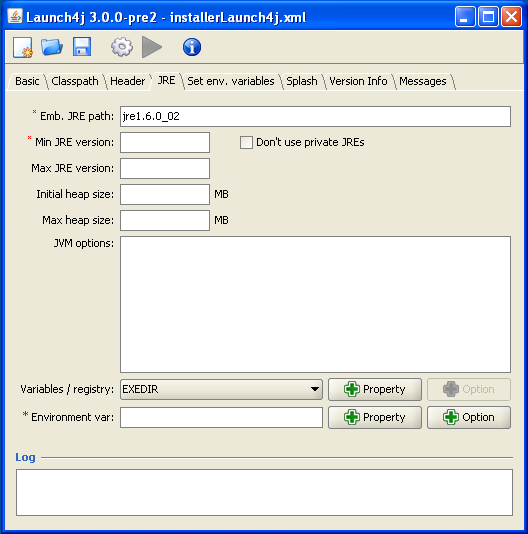
Task: Add Property from Environment var row
Action: (375, 417)
